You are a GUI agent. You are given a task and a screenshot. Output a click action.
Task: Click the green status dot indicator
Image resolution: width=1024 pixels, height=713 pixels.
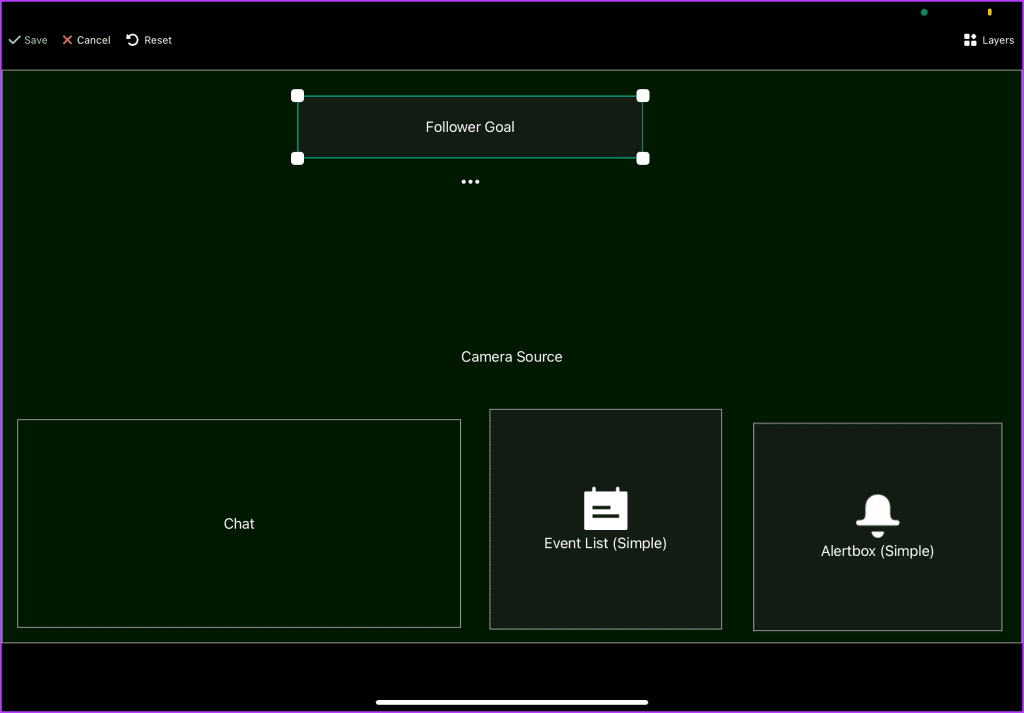tap(924, 12)
